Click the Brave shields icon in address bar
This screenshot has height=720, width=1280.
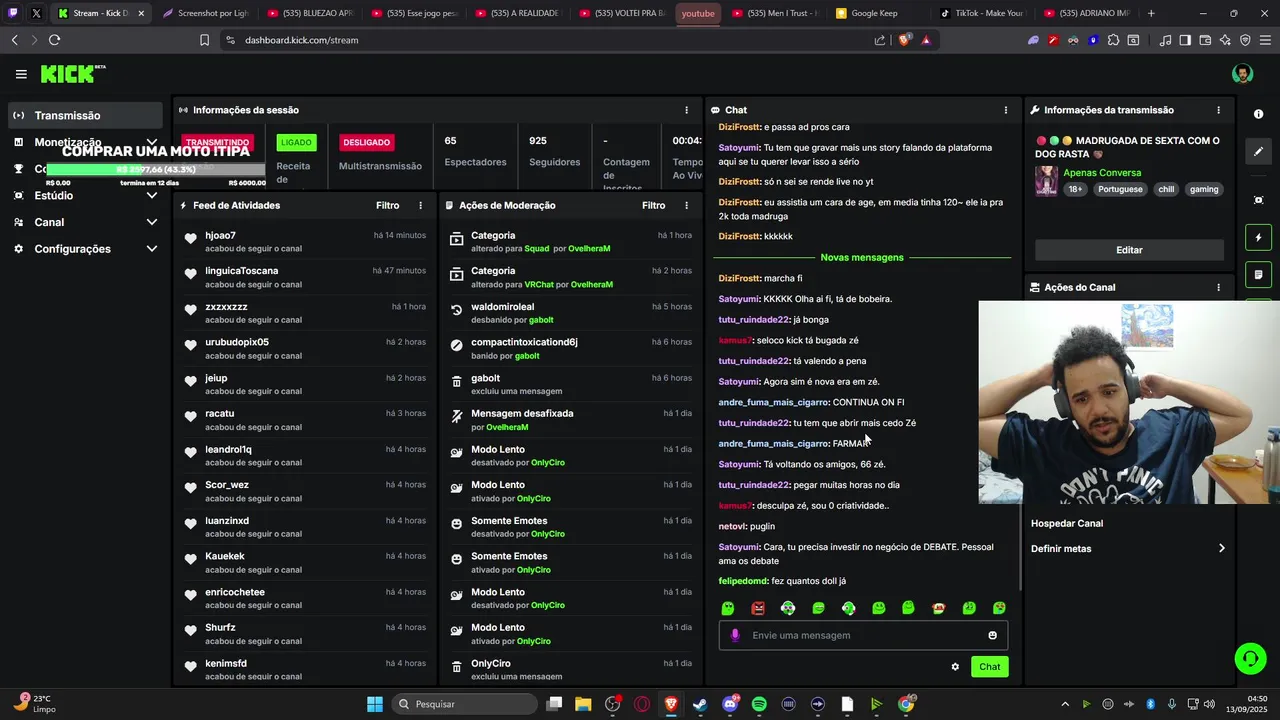click(905, 40)
